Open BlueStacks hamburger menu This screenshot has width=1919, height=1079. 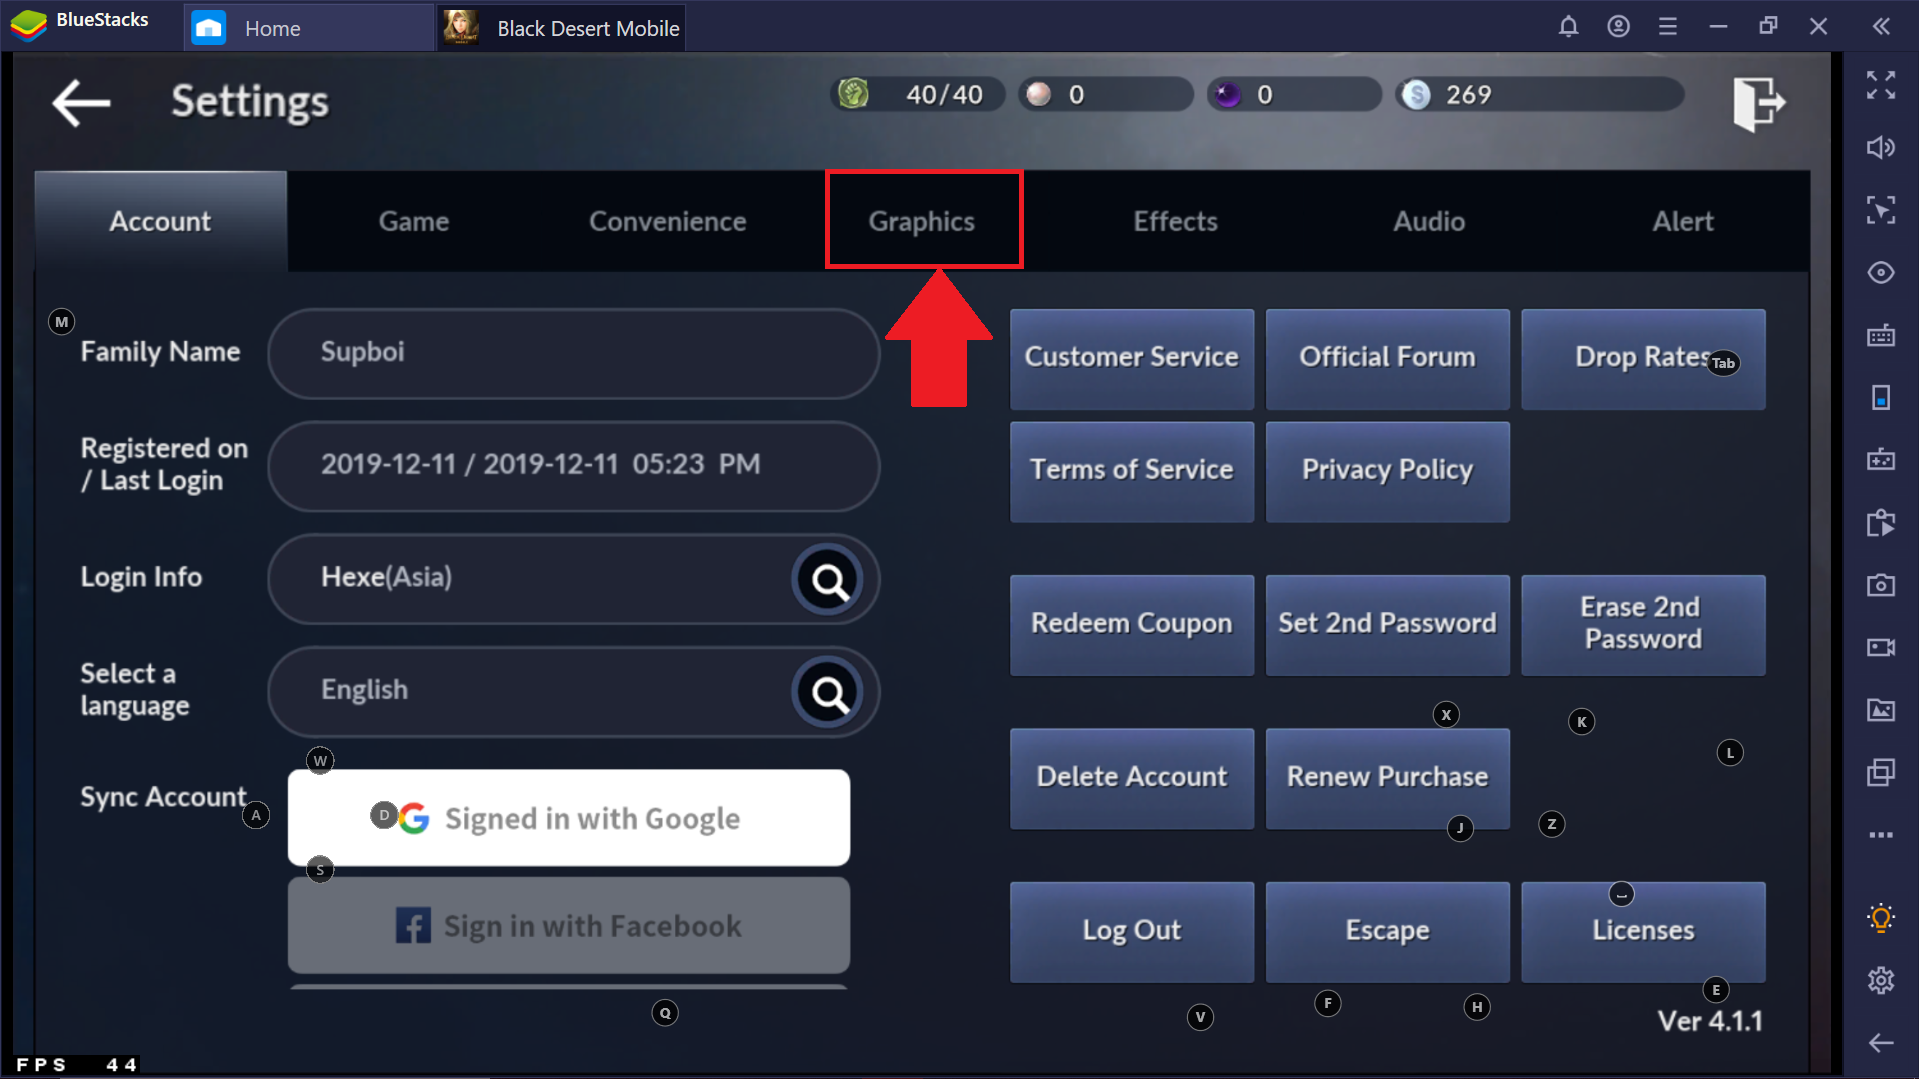(1667, 27)
